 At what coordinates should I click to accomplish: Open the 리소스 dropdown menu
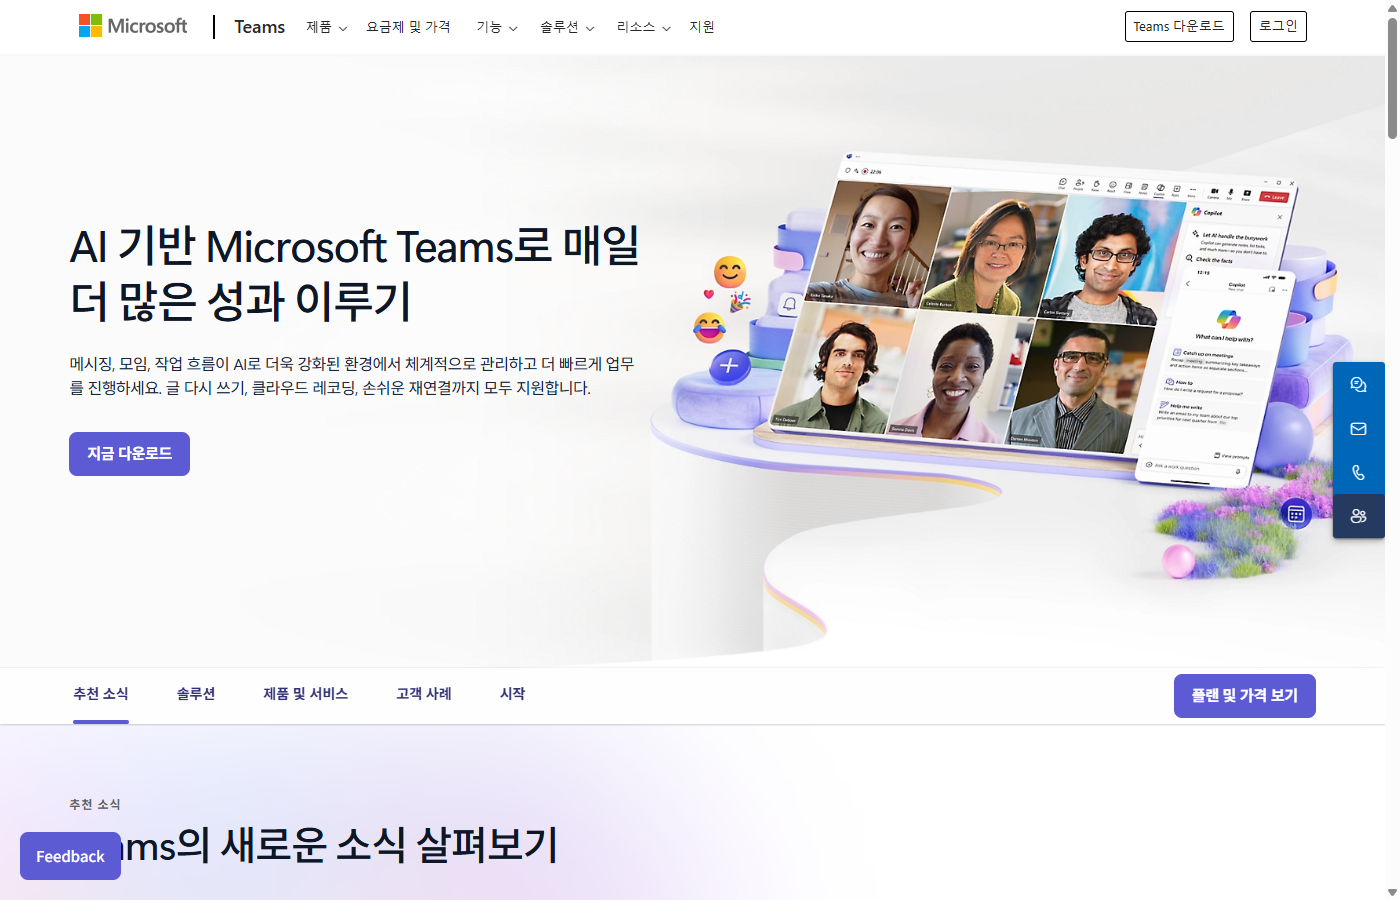coord(643,27)
